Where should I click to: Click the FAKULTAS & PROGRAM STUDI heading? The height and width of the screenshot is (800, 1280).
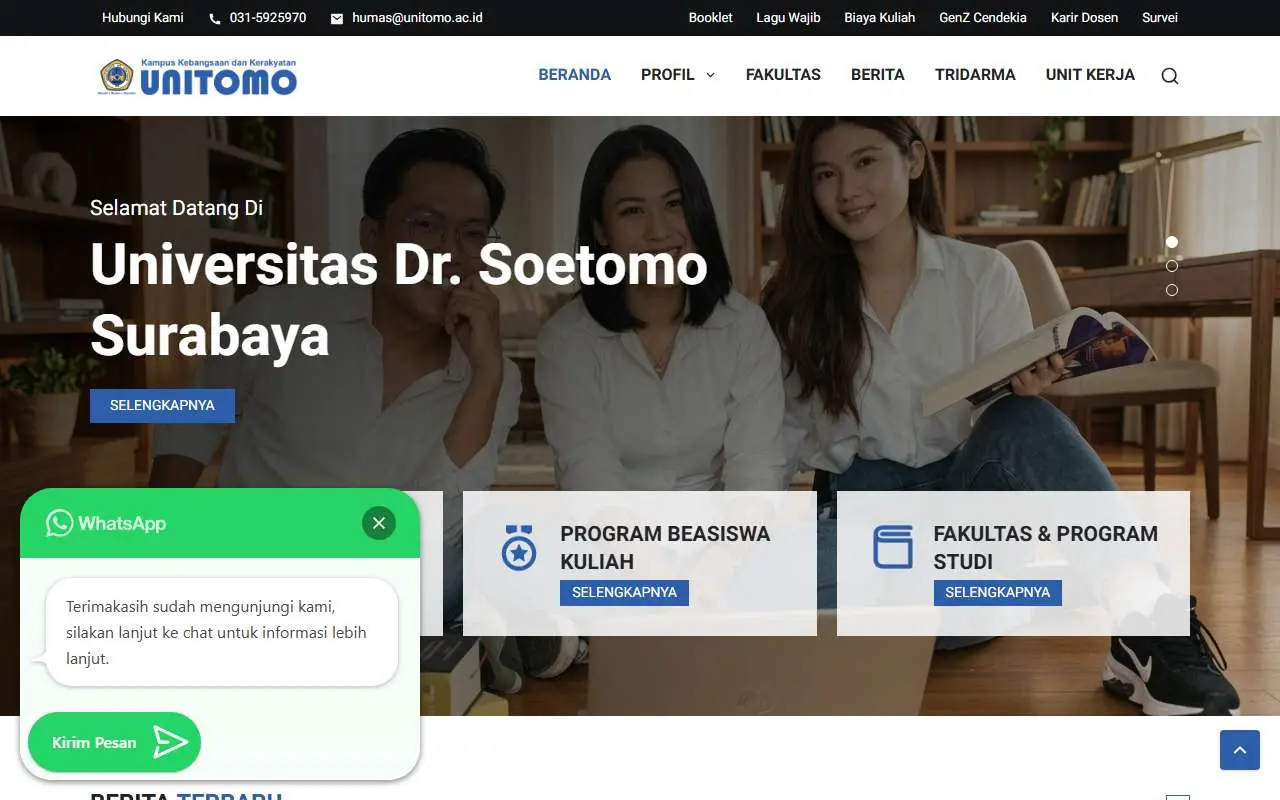coord(1046,548)
